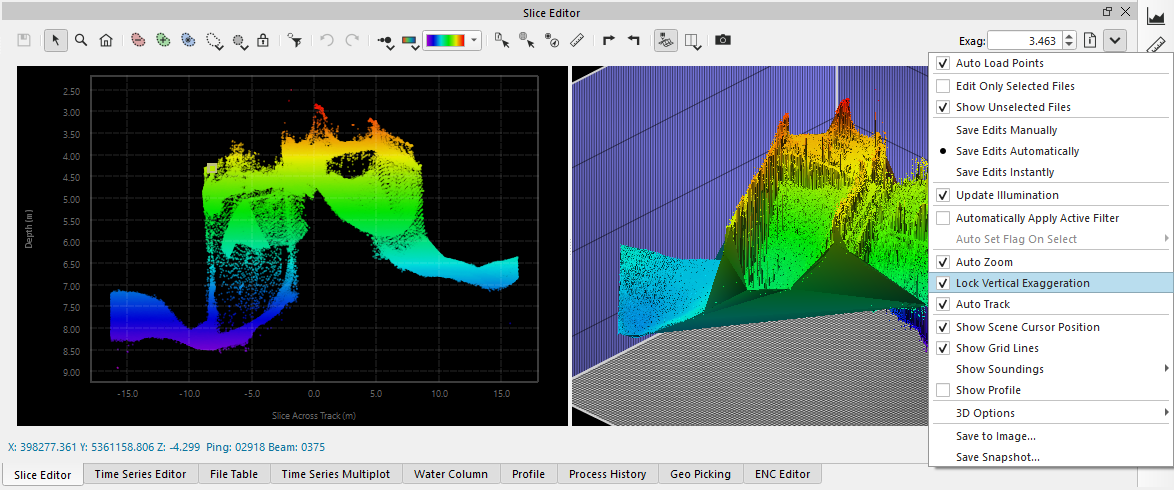Click the padlock lock icon
The width and height of the screenshot is (1174, 490).
coord(263,40)
